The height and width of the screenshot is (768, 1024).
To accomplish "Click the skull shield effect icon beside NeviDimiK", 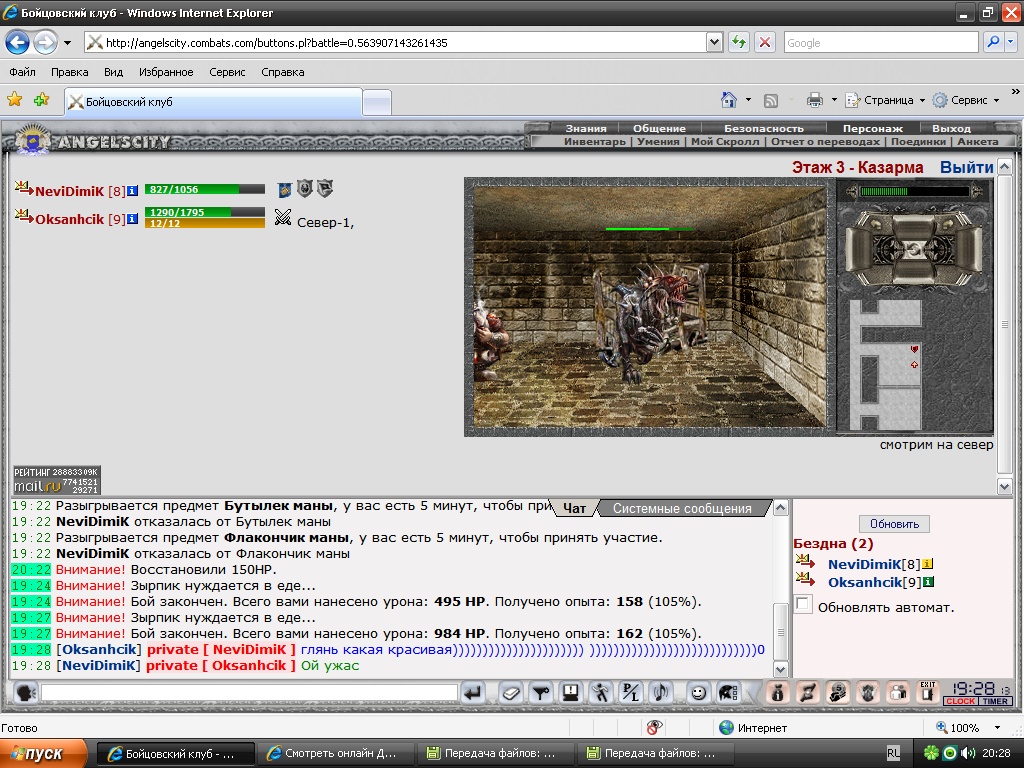I will click(x=304, y=189).
